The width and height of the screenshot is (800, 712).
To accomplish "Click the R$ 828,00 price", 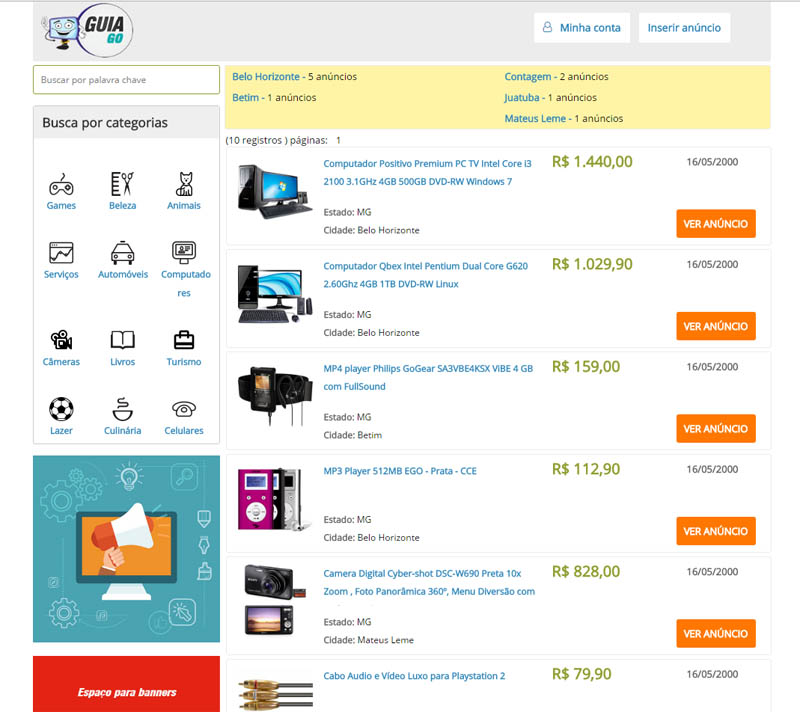I will (586, 572).
